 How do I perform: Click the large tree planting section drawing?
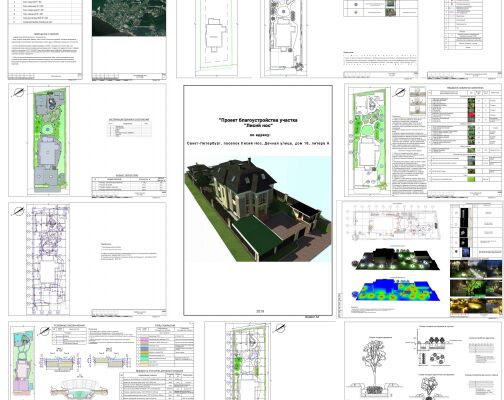click(376, 368)
